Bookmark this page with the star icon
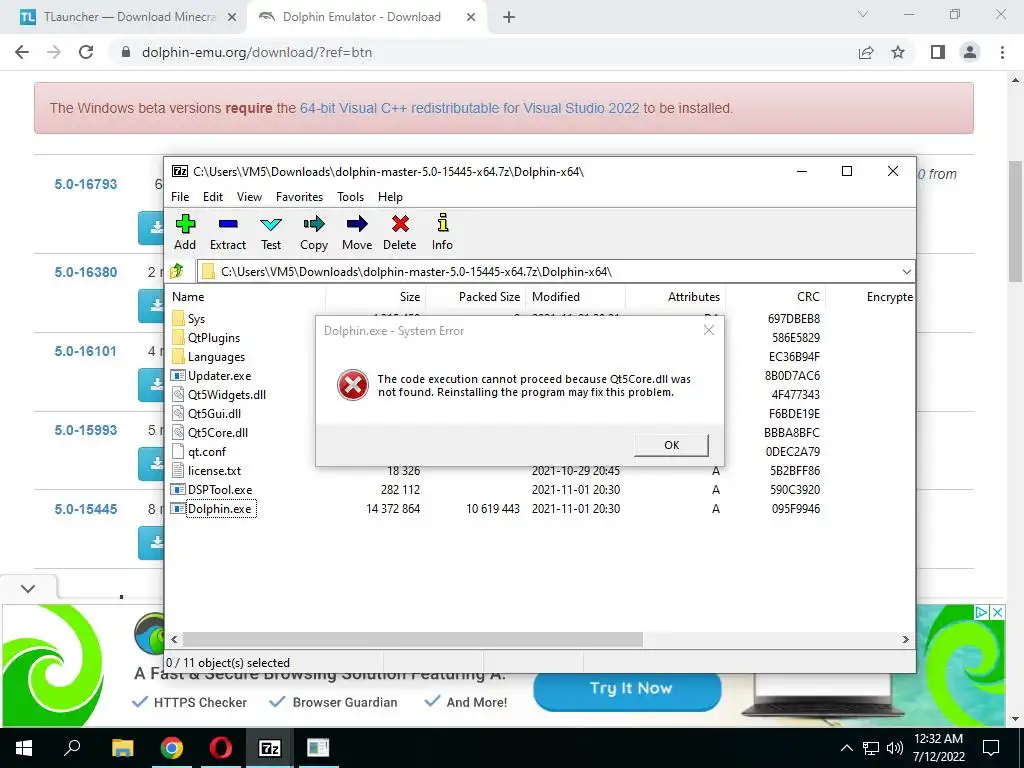Screen dimensions: 1024x768 pos(898,52)
